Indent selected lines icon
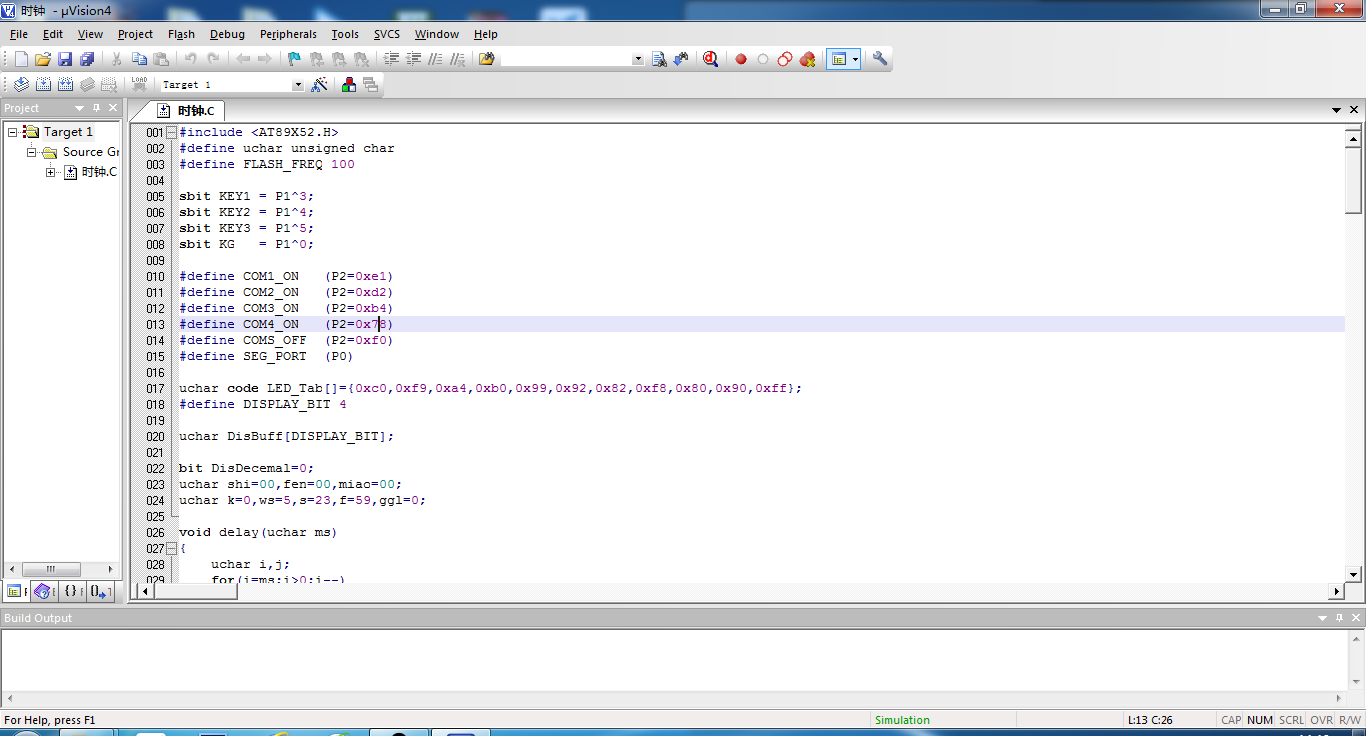The height and width of the screenshot is (736, 1366). pyautogui.click(x=392, y=59)
